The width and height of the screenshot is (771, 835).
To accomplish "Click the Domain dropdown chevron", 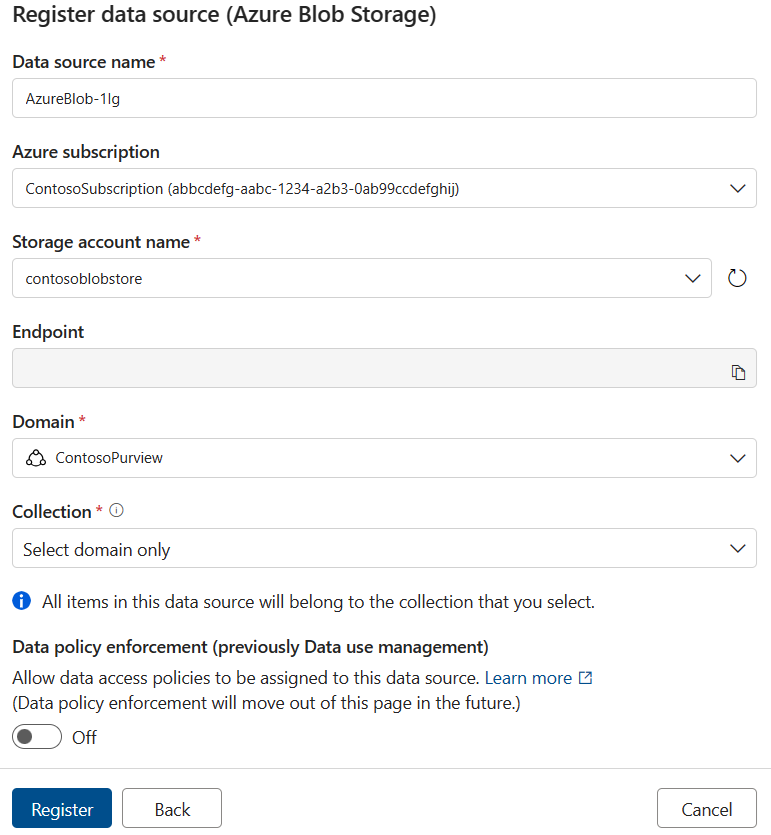I will 737,458.
